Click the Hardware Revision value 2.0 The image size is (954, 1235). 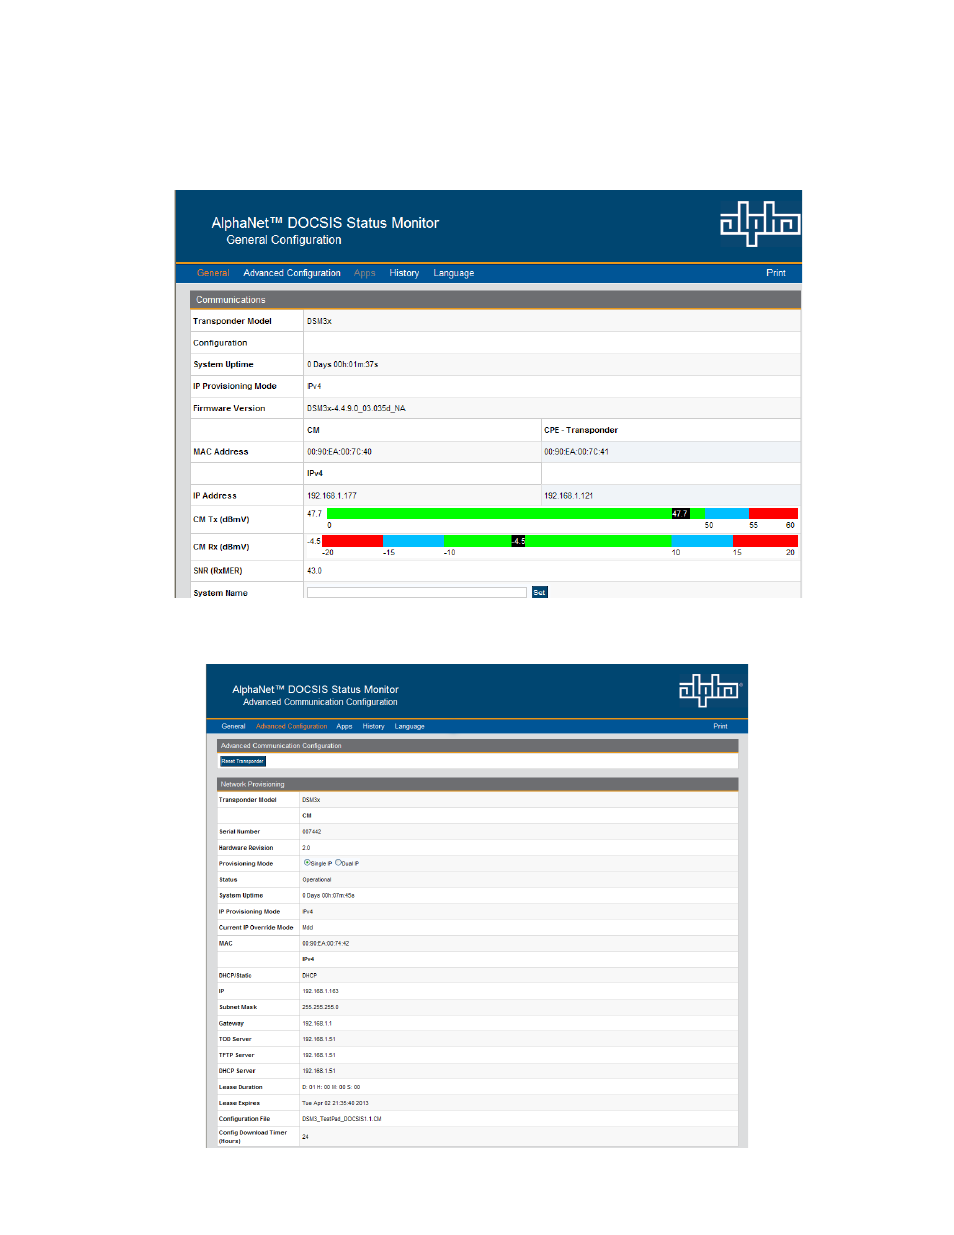click(x=306, y=847)
